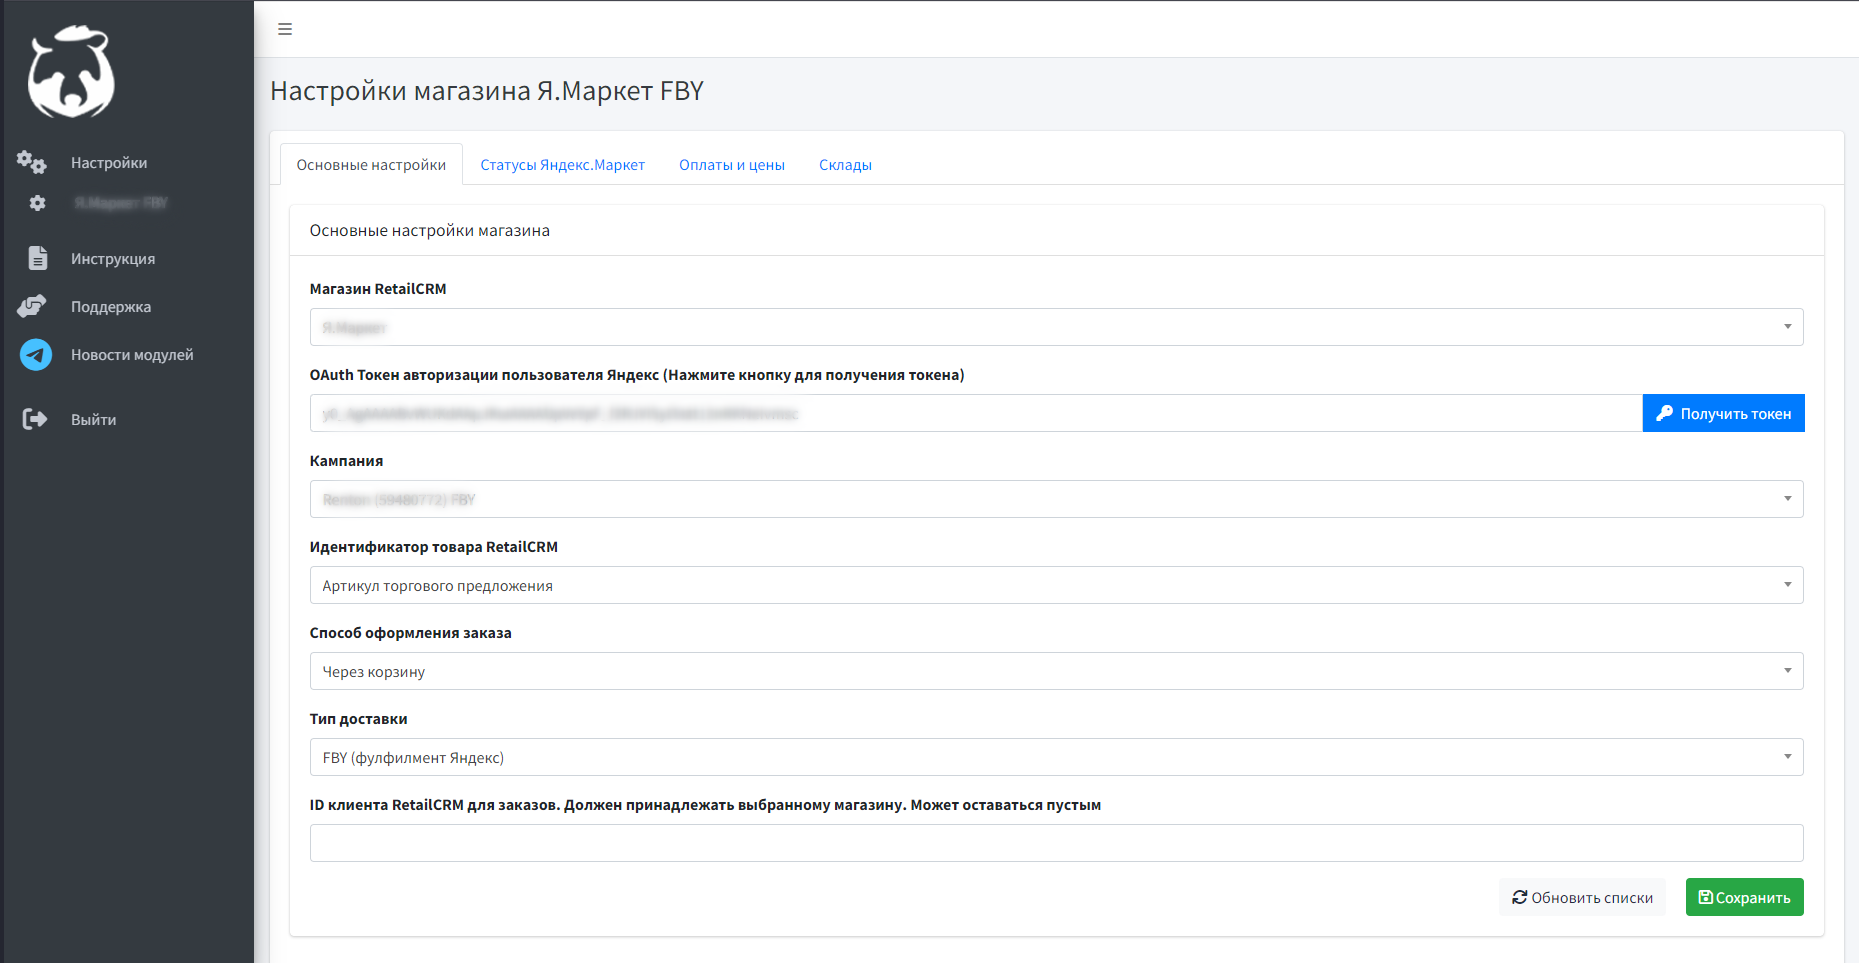Toggle the hamburger menu icon
The image size is (1859, 963).
[285, 29]
